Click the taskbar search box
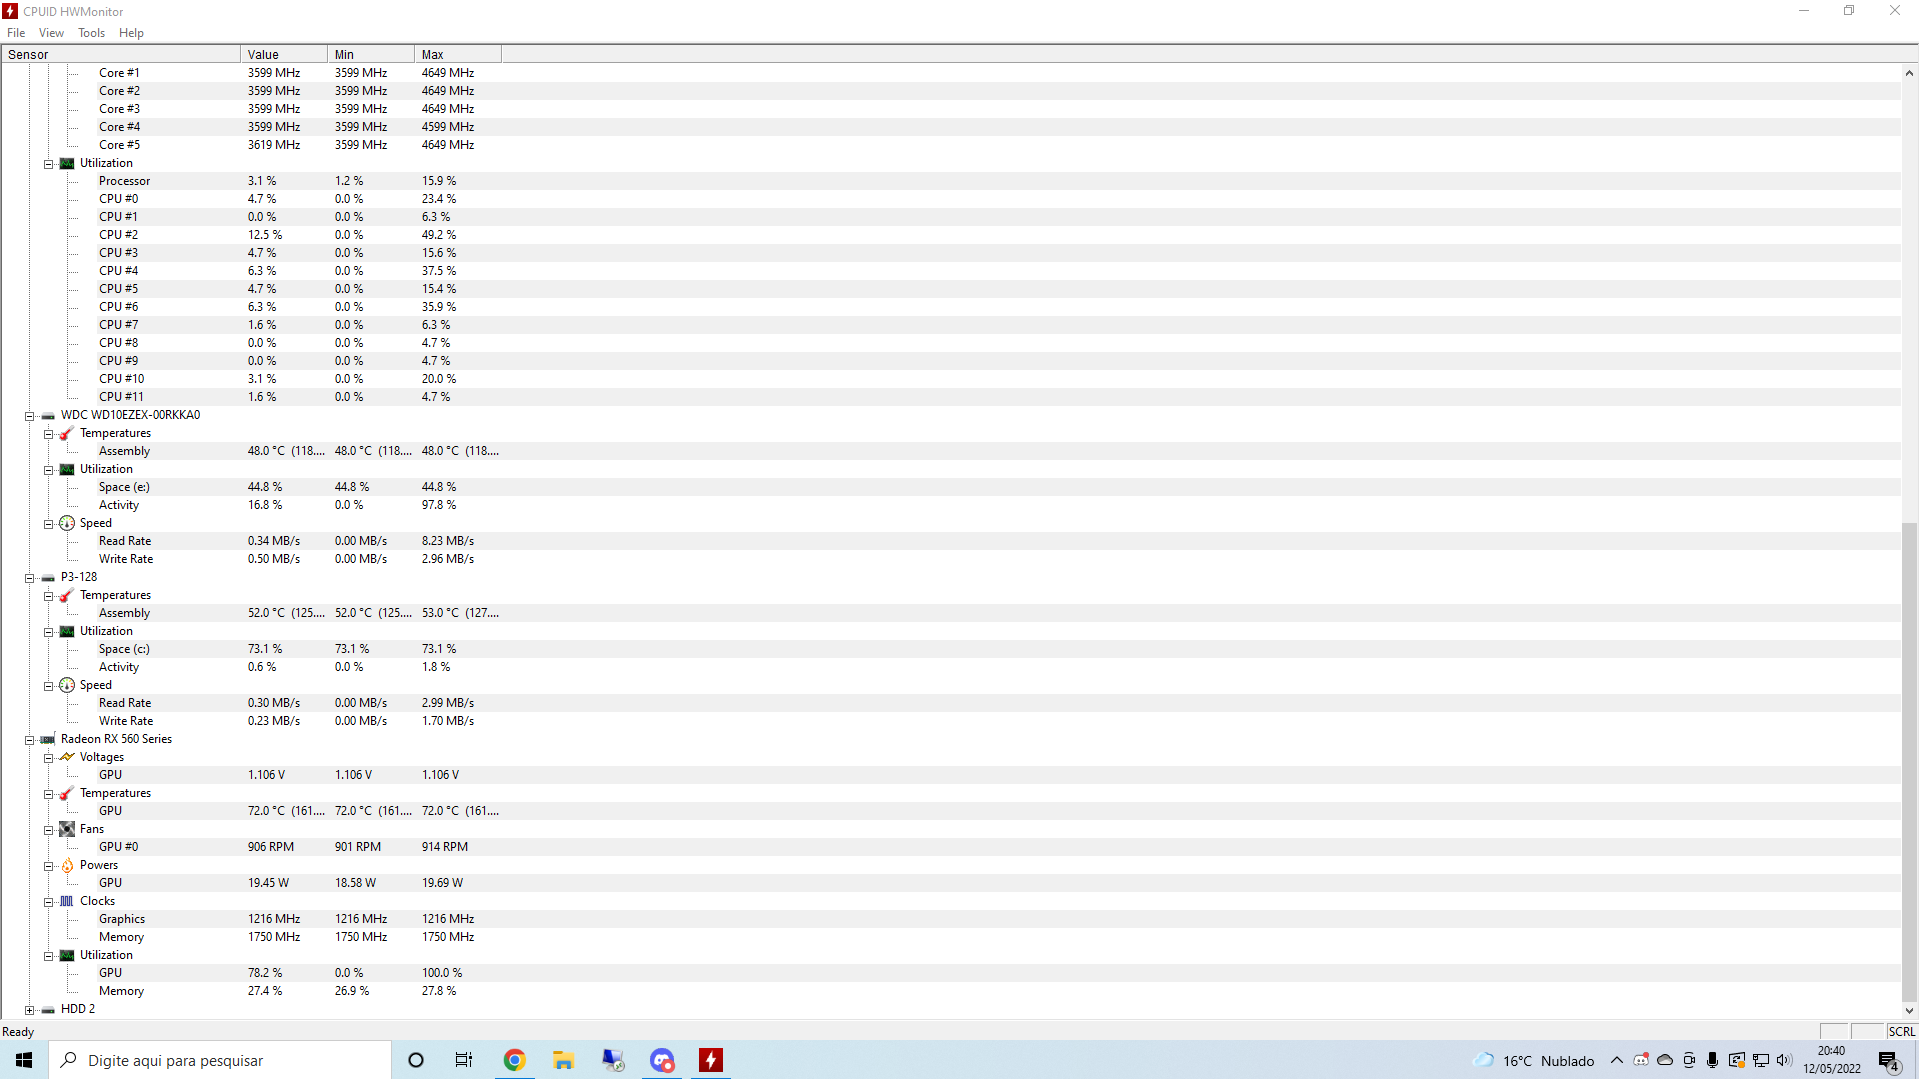Screen dimensions: 1919x1079 [x=220, y=1060]
